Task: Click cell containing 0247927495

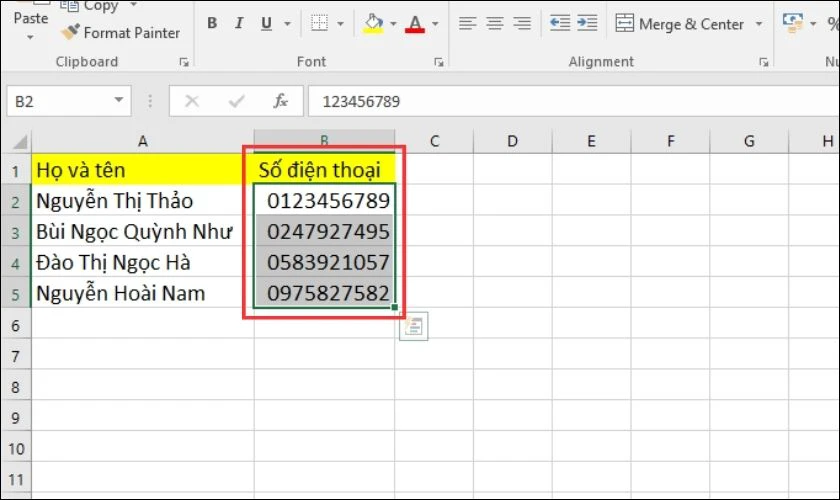Action: click(x=324, y=232)
